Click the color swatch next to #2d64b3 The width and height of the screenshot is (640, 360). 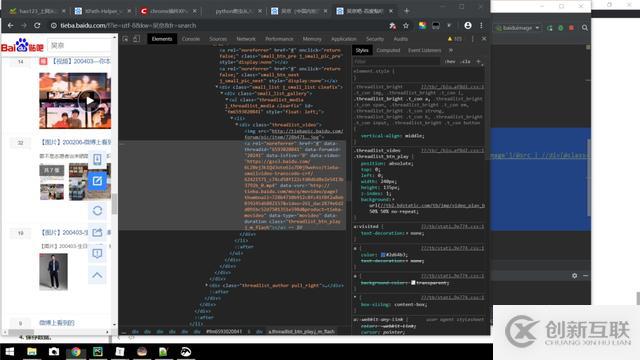383,255
